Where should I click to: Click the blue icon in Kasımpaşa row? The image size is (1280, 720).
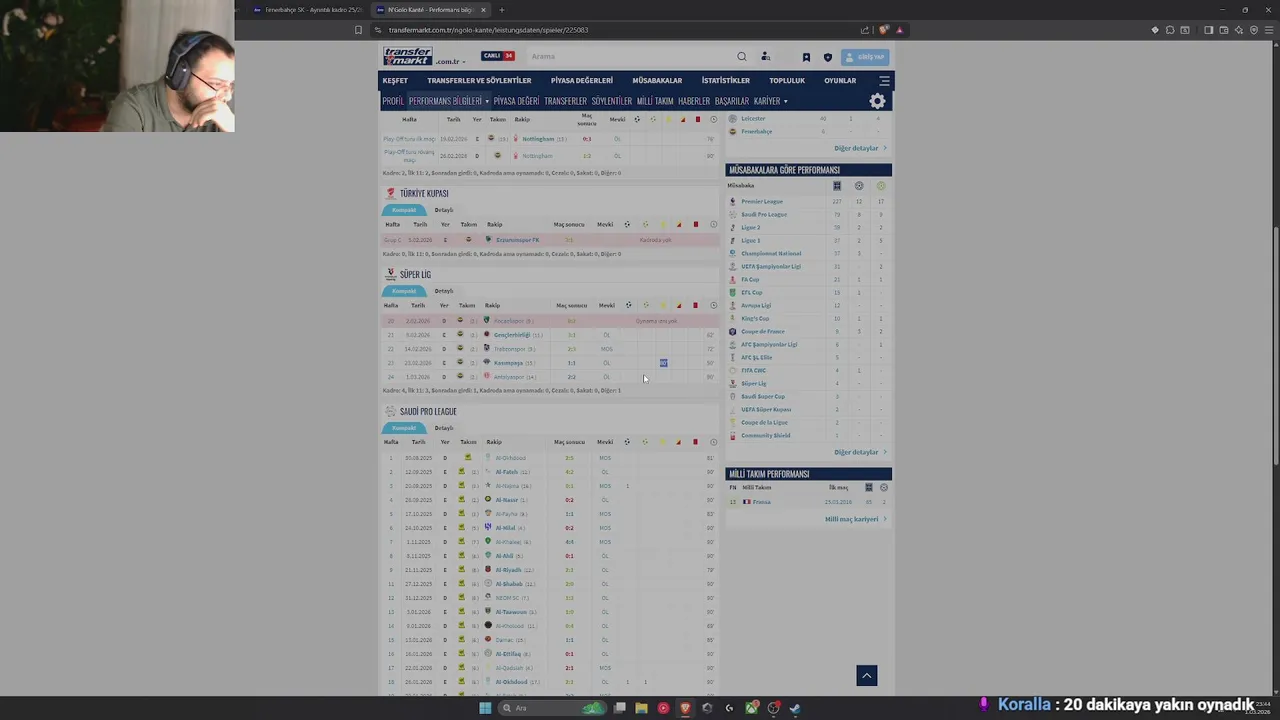pos(663,363)
